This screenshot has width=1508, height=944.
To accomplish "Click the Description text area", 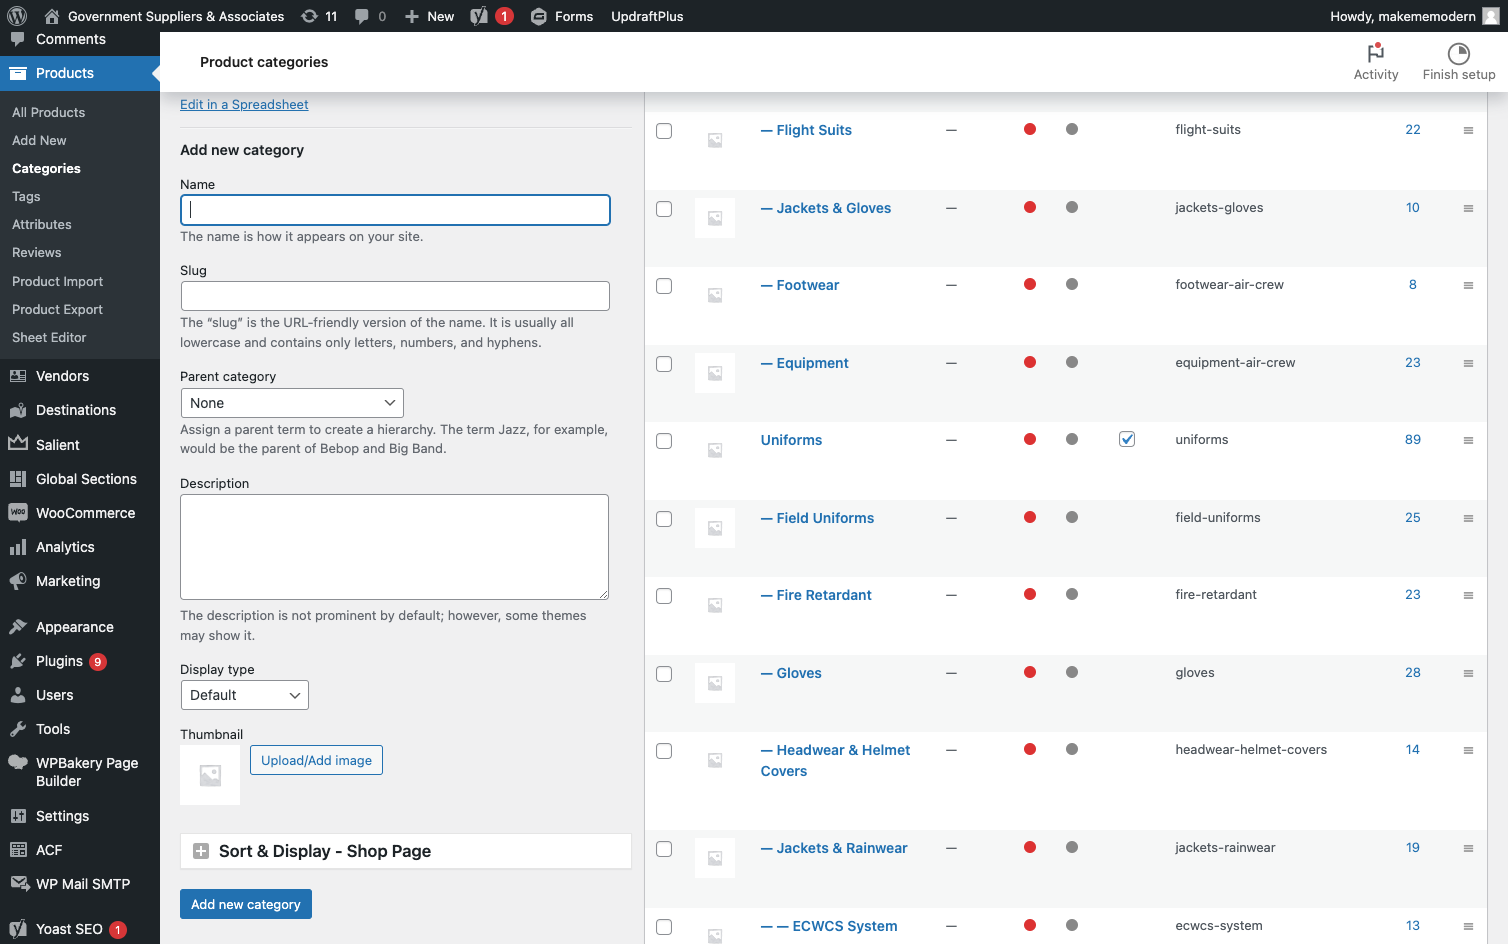I will (x=395, y=547).
